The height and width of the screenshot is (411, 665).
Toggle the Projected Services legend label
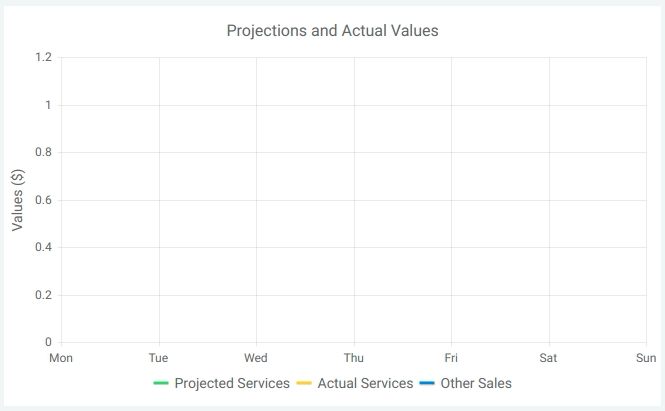point(232,383)
